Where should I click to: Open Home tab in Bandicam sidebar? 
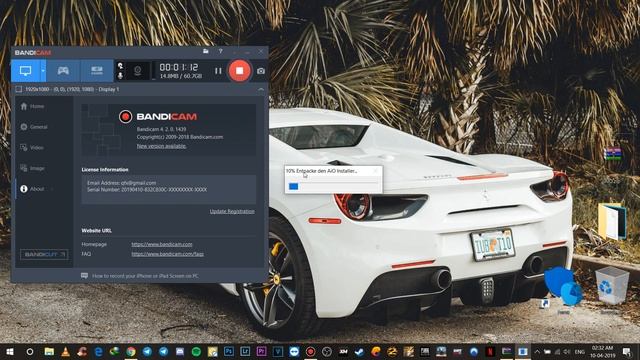[x=32, y=106]
